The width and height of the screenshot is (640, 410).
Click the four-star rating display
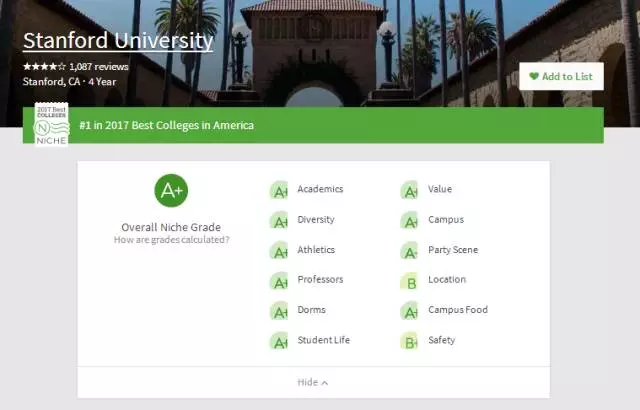tap(44, 67)
